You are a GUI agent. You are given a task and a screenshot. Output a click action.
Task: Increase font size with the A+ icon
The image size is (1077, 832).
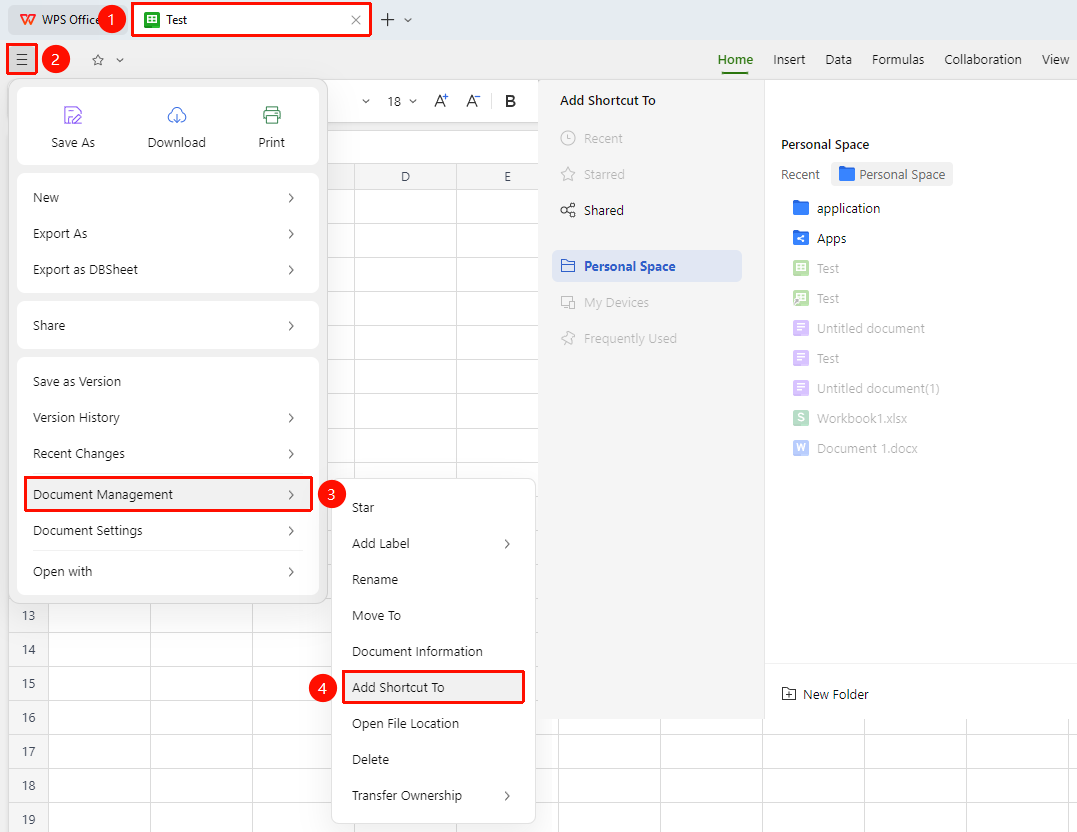click(441, 101)
